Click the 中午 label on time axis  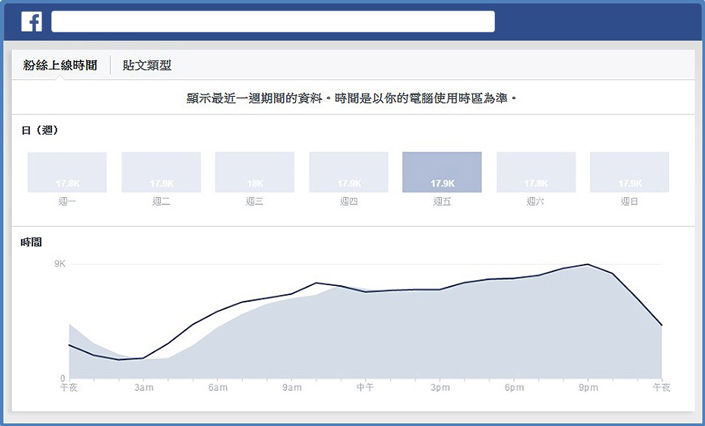coord(366,386)
